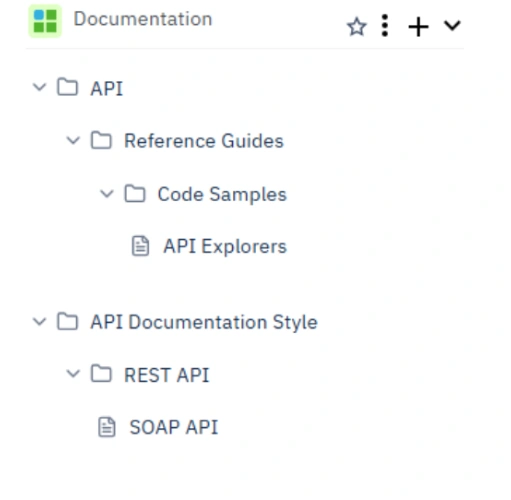Viewport: 511px width, 500px height.
Task: Select the API Documentation Style folder label
Action: tap(204, 322)
